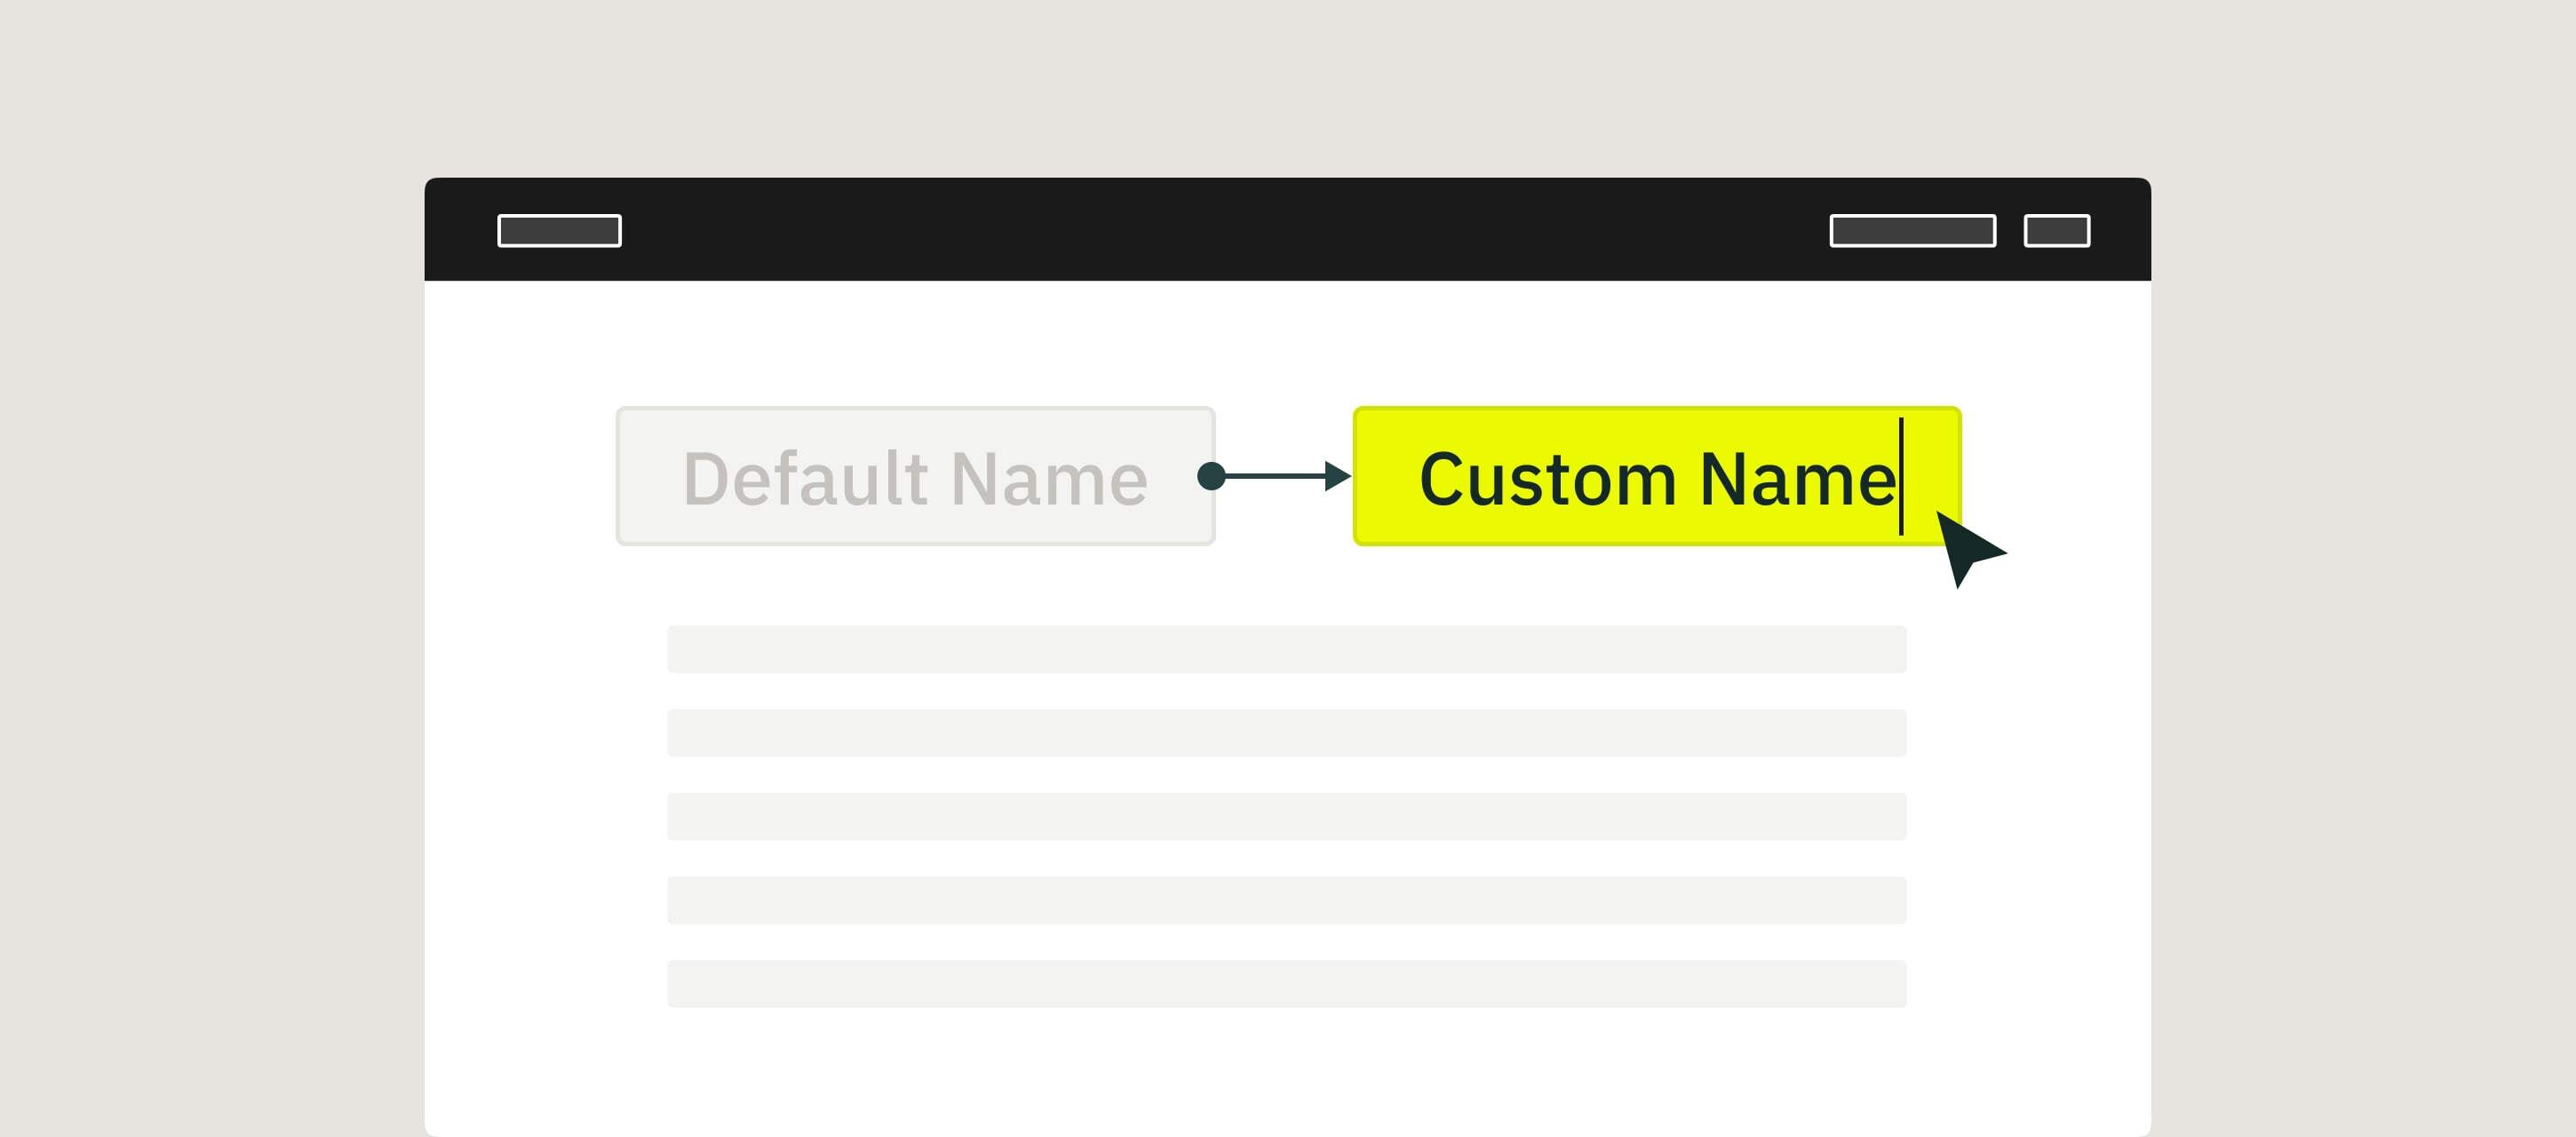Click the arrowhead pointing to Custom Name
This screenshot has height=1137, width=2576.
(x=1337, y=476)
